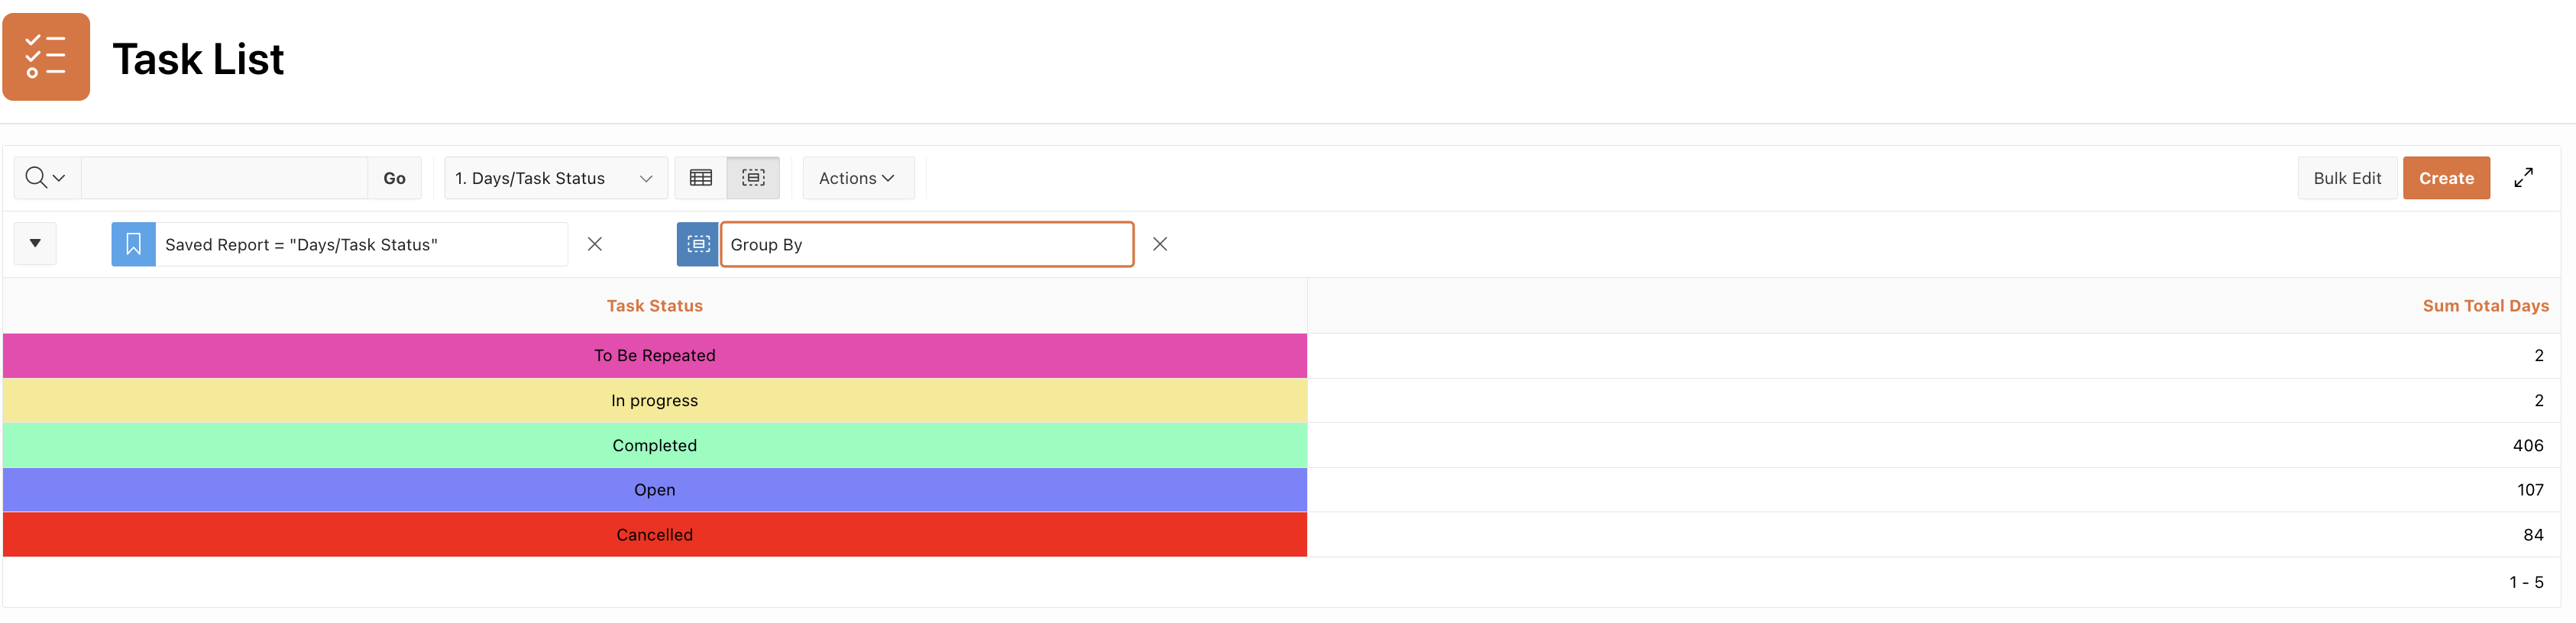Click the orange Create button
Viewport: 2576px width, 623px height.
point(2445,178)
